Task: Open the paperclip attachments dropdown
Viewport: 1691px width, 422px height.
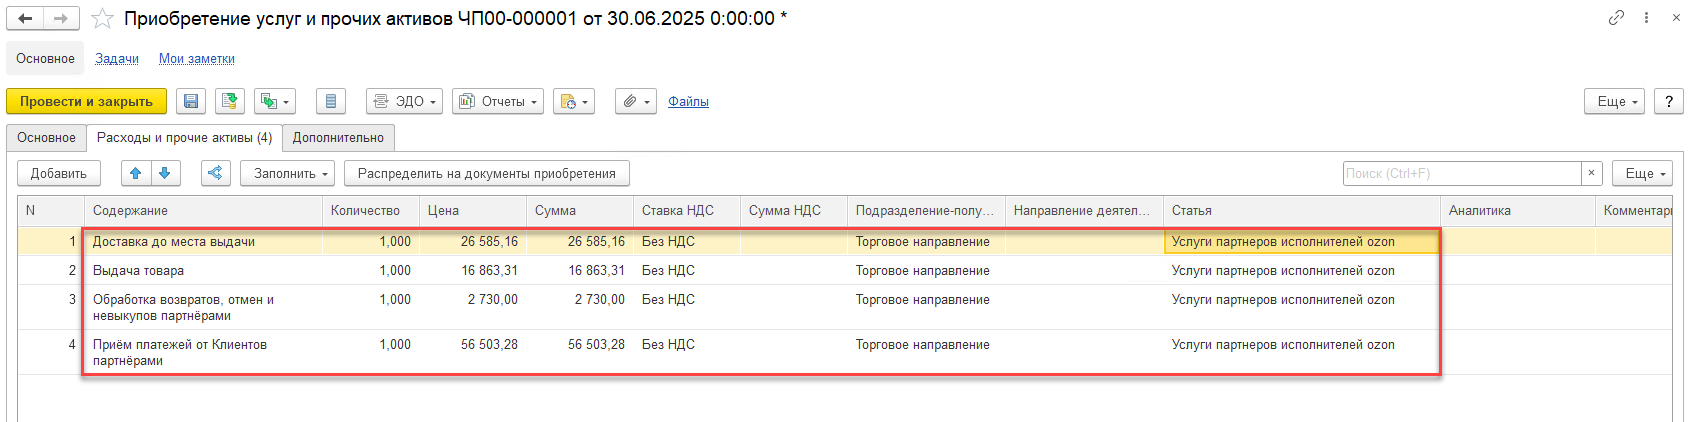Action: [635, 101]
